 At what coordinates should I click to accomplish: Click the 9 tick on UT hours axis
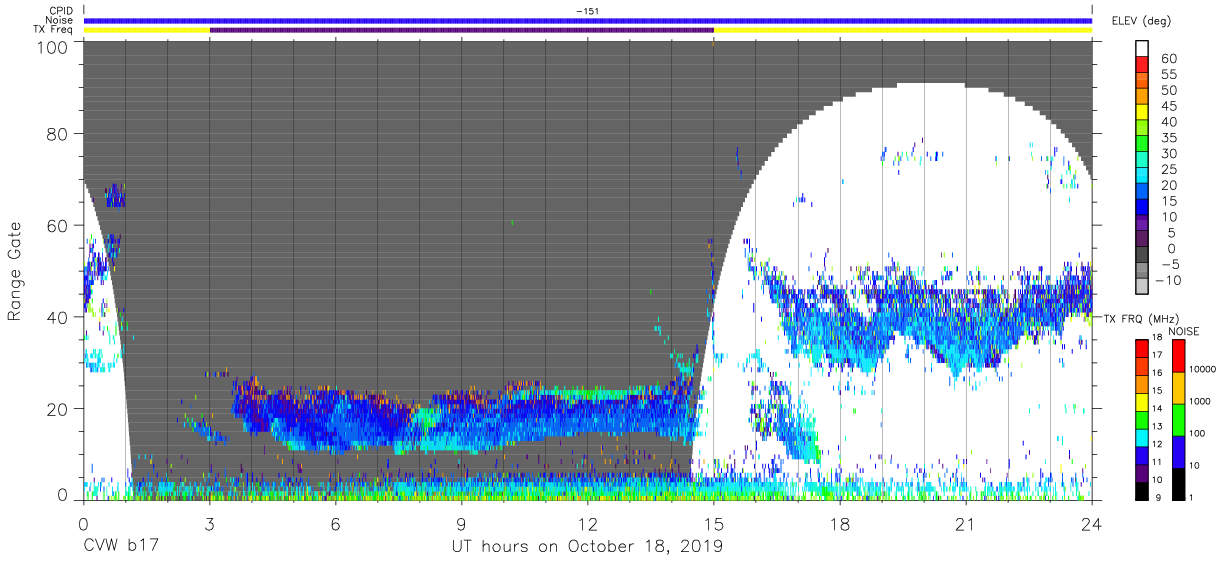point(462,523)
